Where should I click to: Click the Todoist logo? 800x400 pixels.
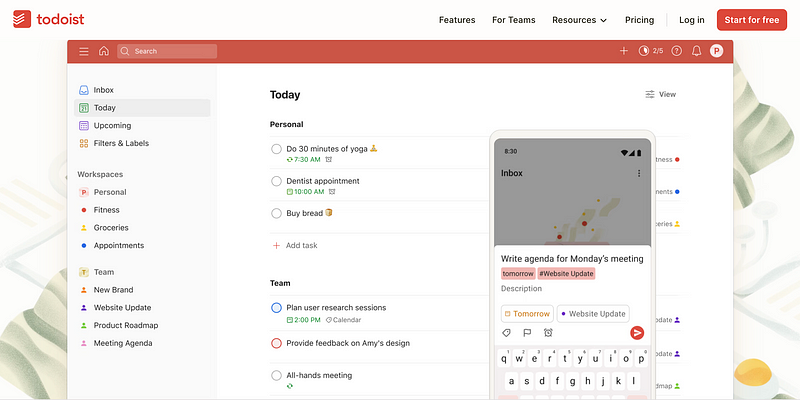point(48,19)
